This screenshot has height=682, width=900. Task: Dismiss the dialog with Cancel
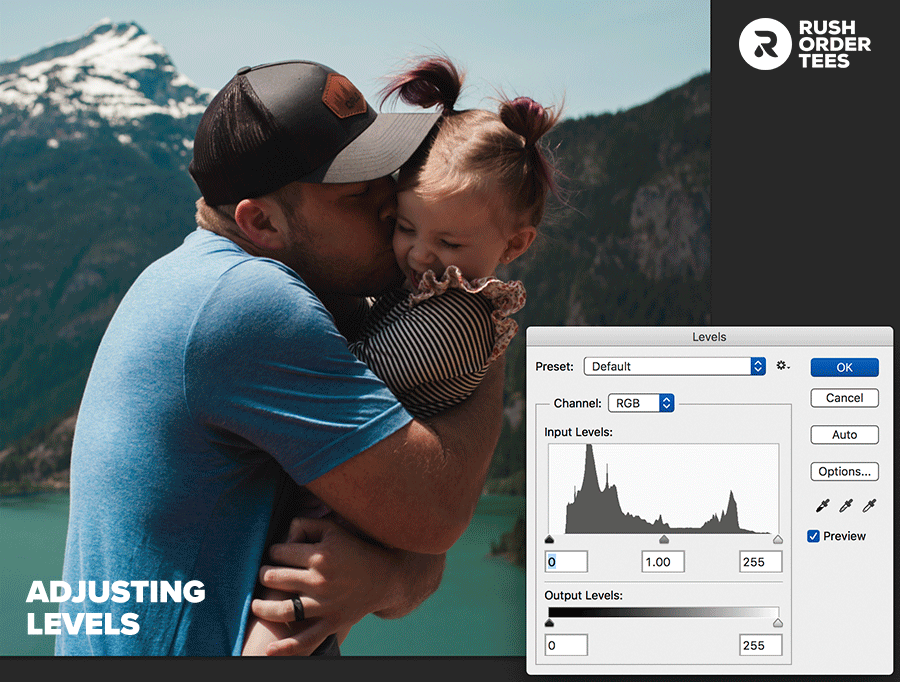tap(844, 398)
